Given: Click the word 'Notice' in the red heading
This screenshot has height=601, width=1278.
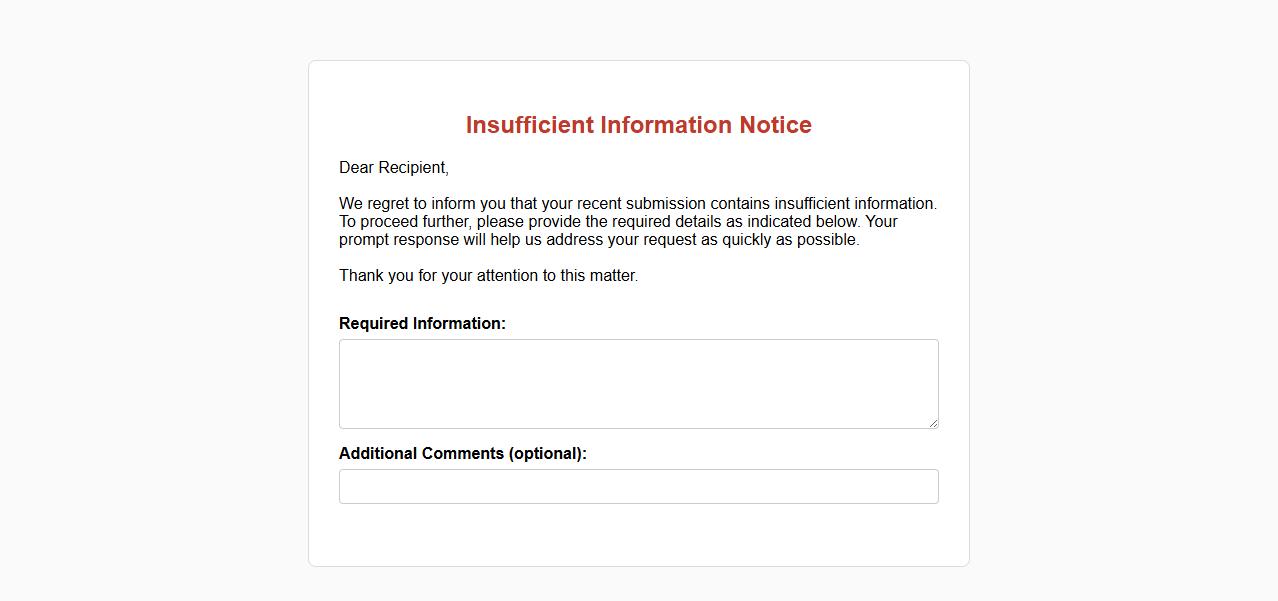Looking at the screenshot, I should [775, 125].
